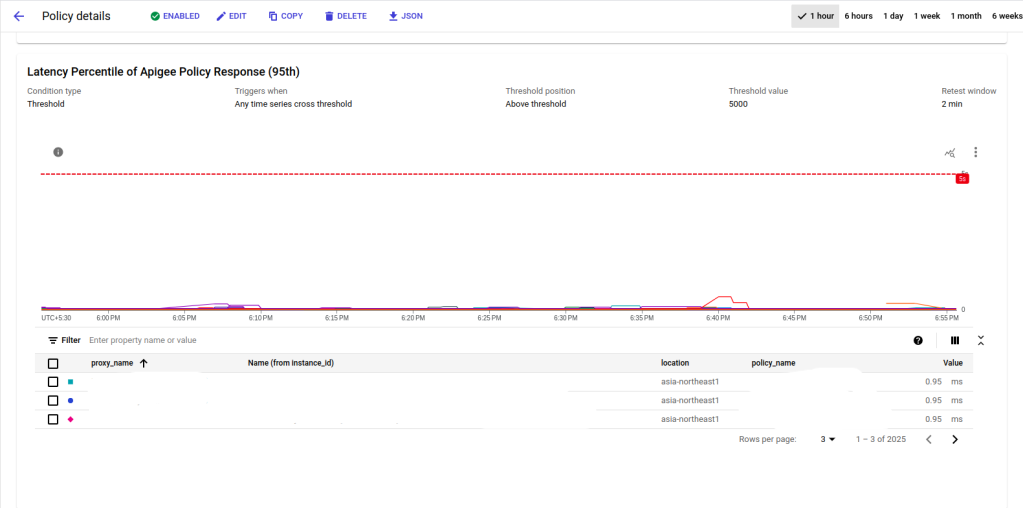
Task: Sort by the policy_name column header
Action: 773,363
